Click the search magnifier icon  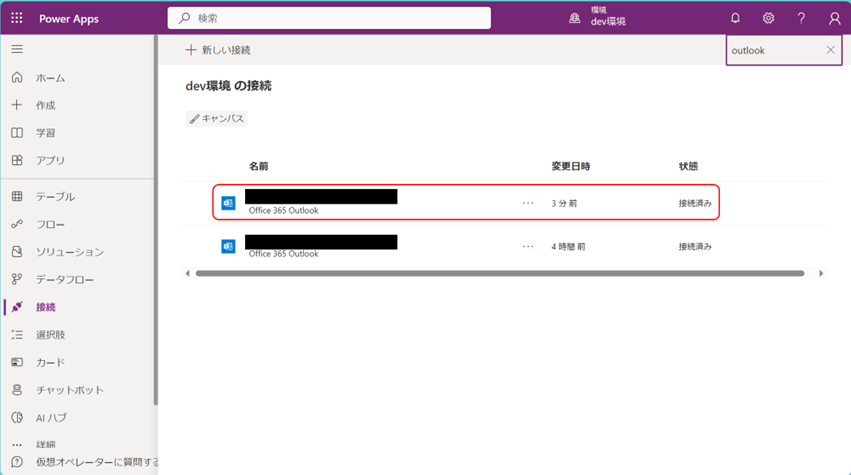pyautogui.click(x=185, y=18)
